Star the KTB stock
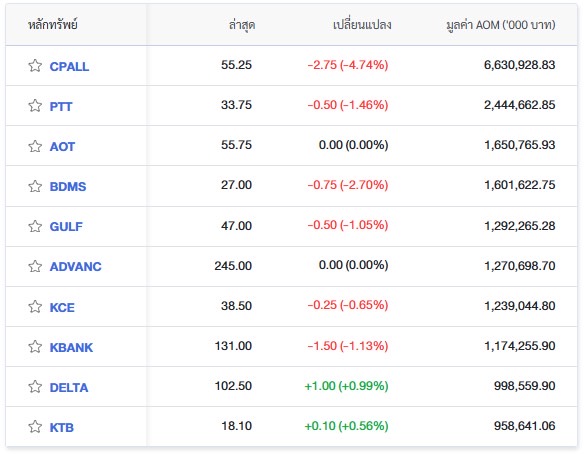The width and height of the screenshot is (584, 454). pos(35,426)
